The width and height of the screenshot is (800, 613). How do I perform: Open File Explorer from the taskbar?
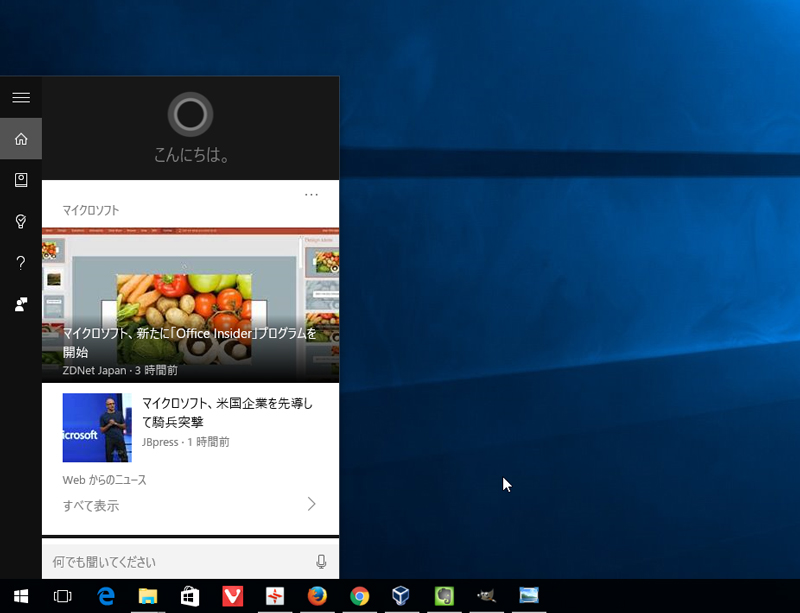[148, 596]
